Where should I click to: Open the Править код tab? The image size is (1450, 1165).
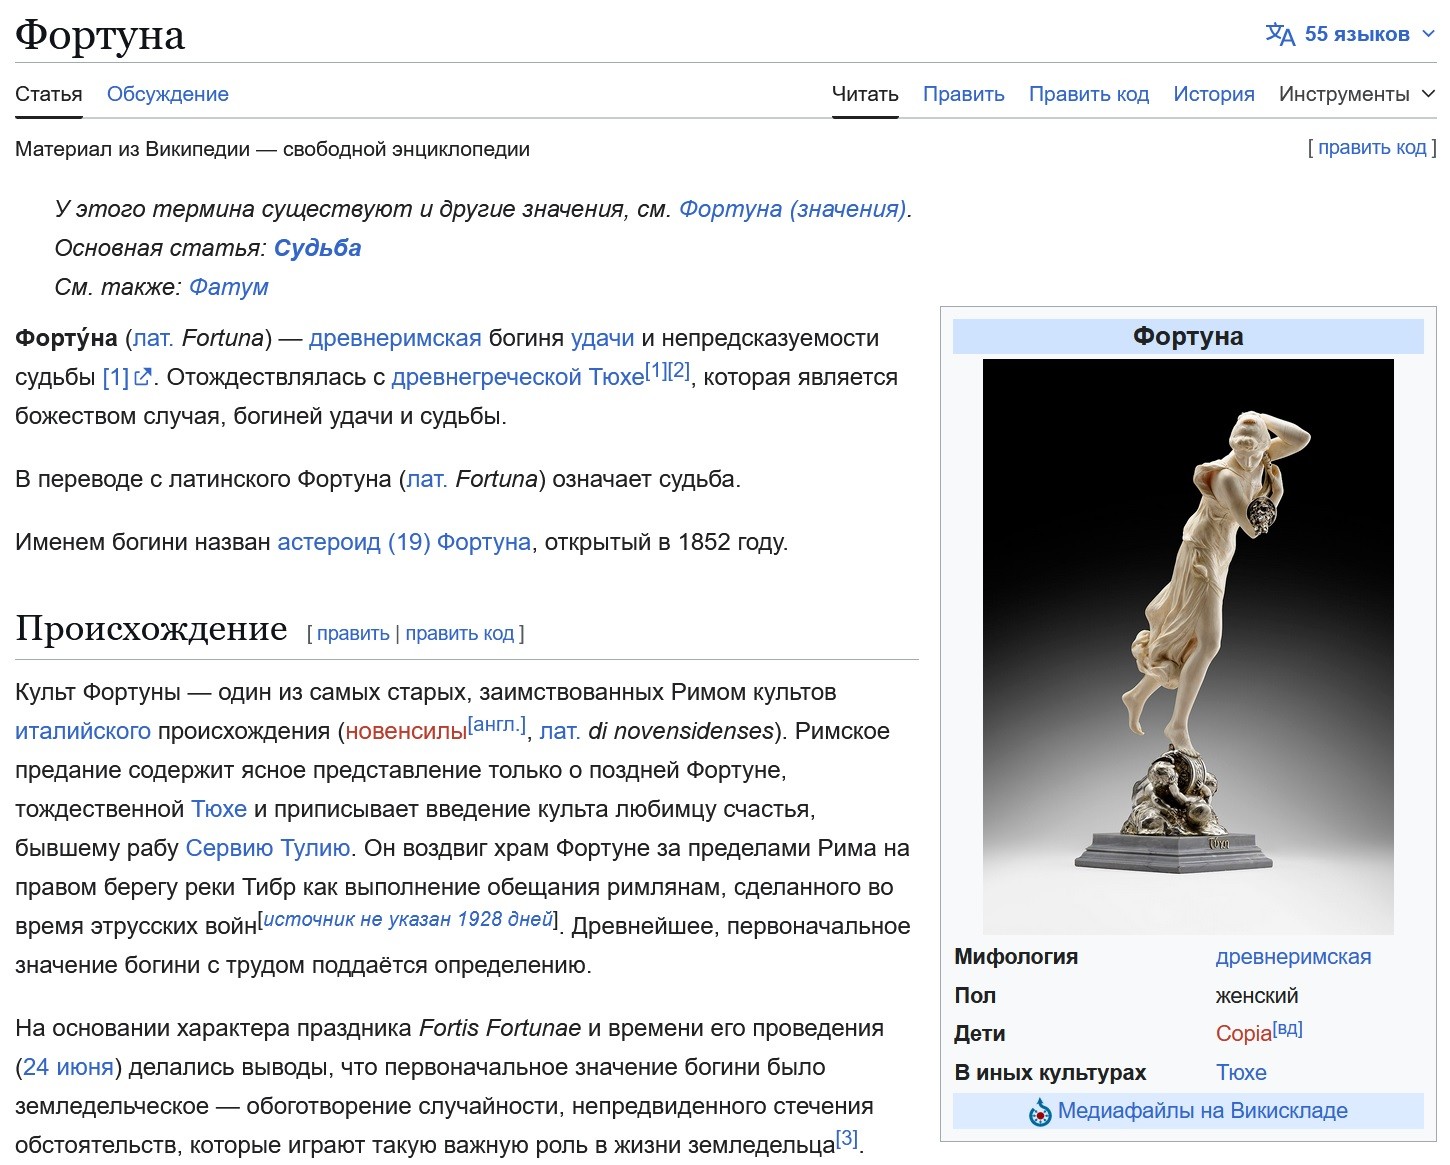point(1089,94)
